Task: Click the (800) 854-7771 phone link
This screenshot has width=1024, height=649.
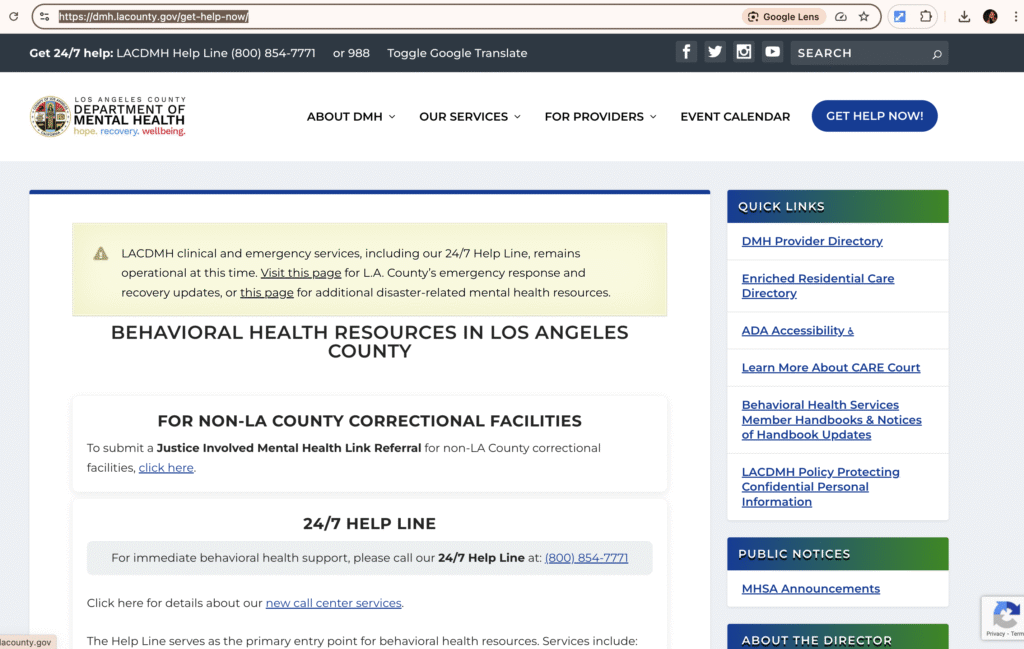Action: click(x=586, y=558)
